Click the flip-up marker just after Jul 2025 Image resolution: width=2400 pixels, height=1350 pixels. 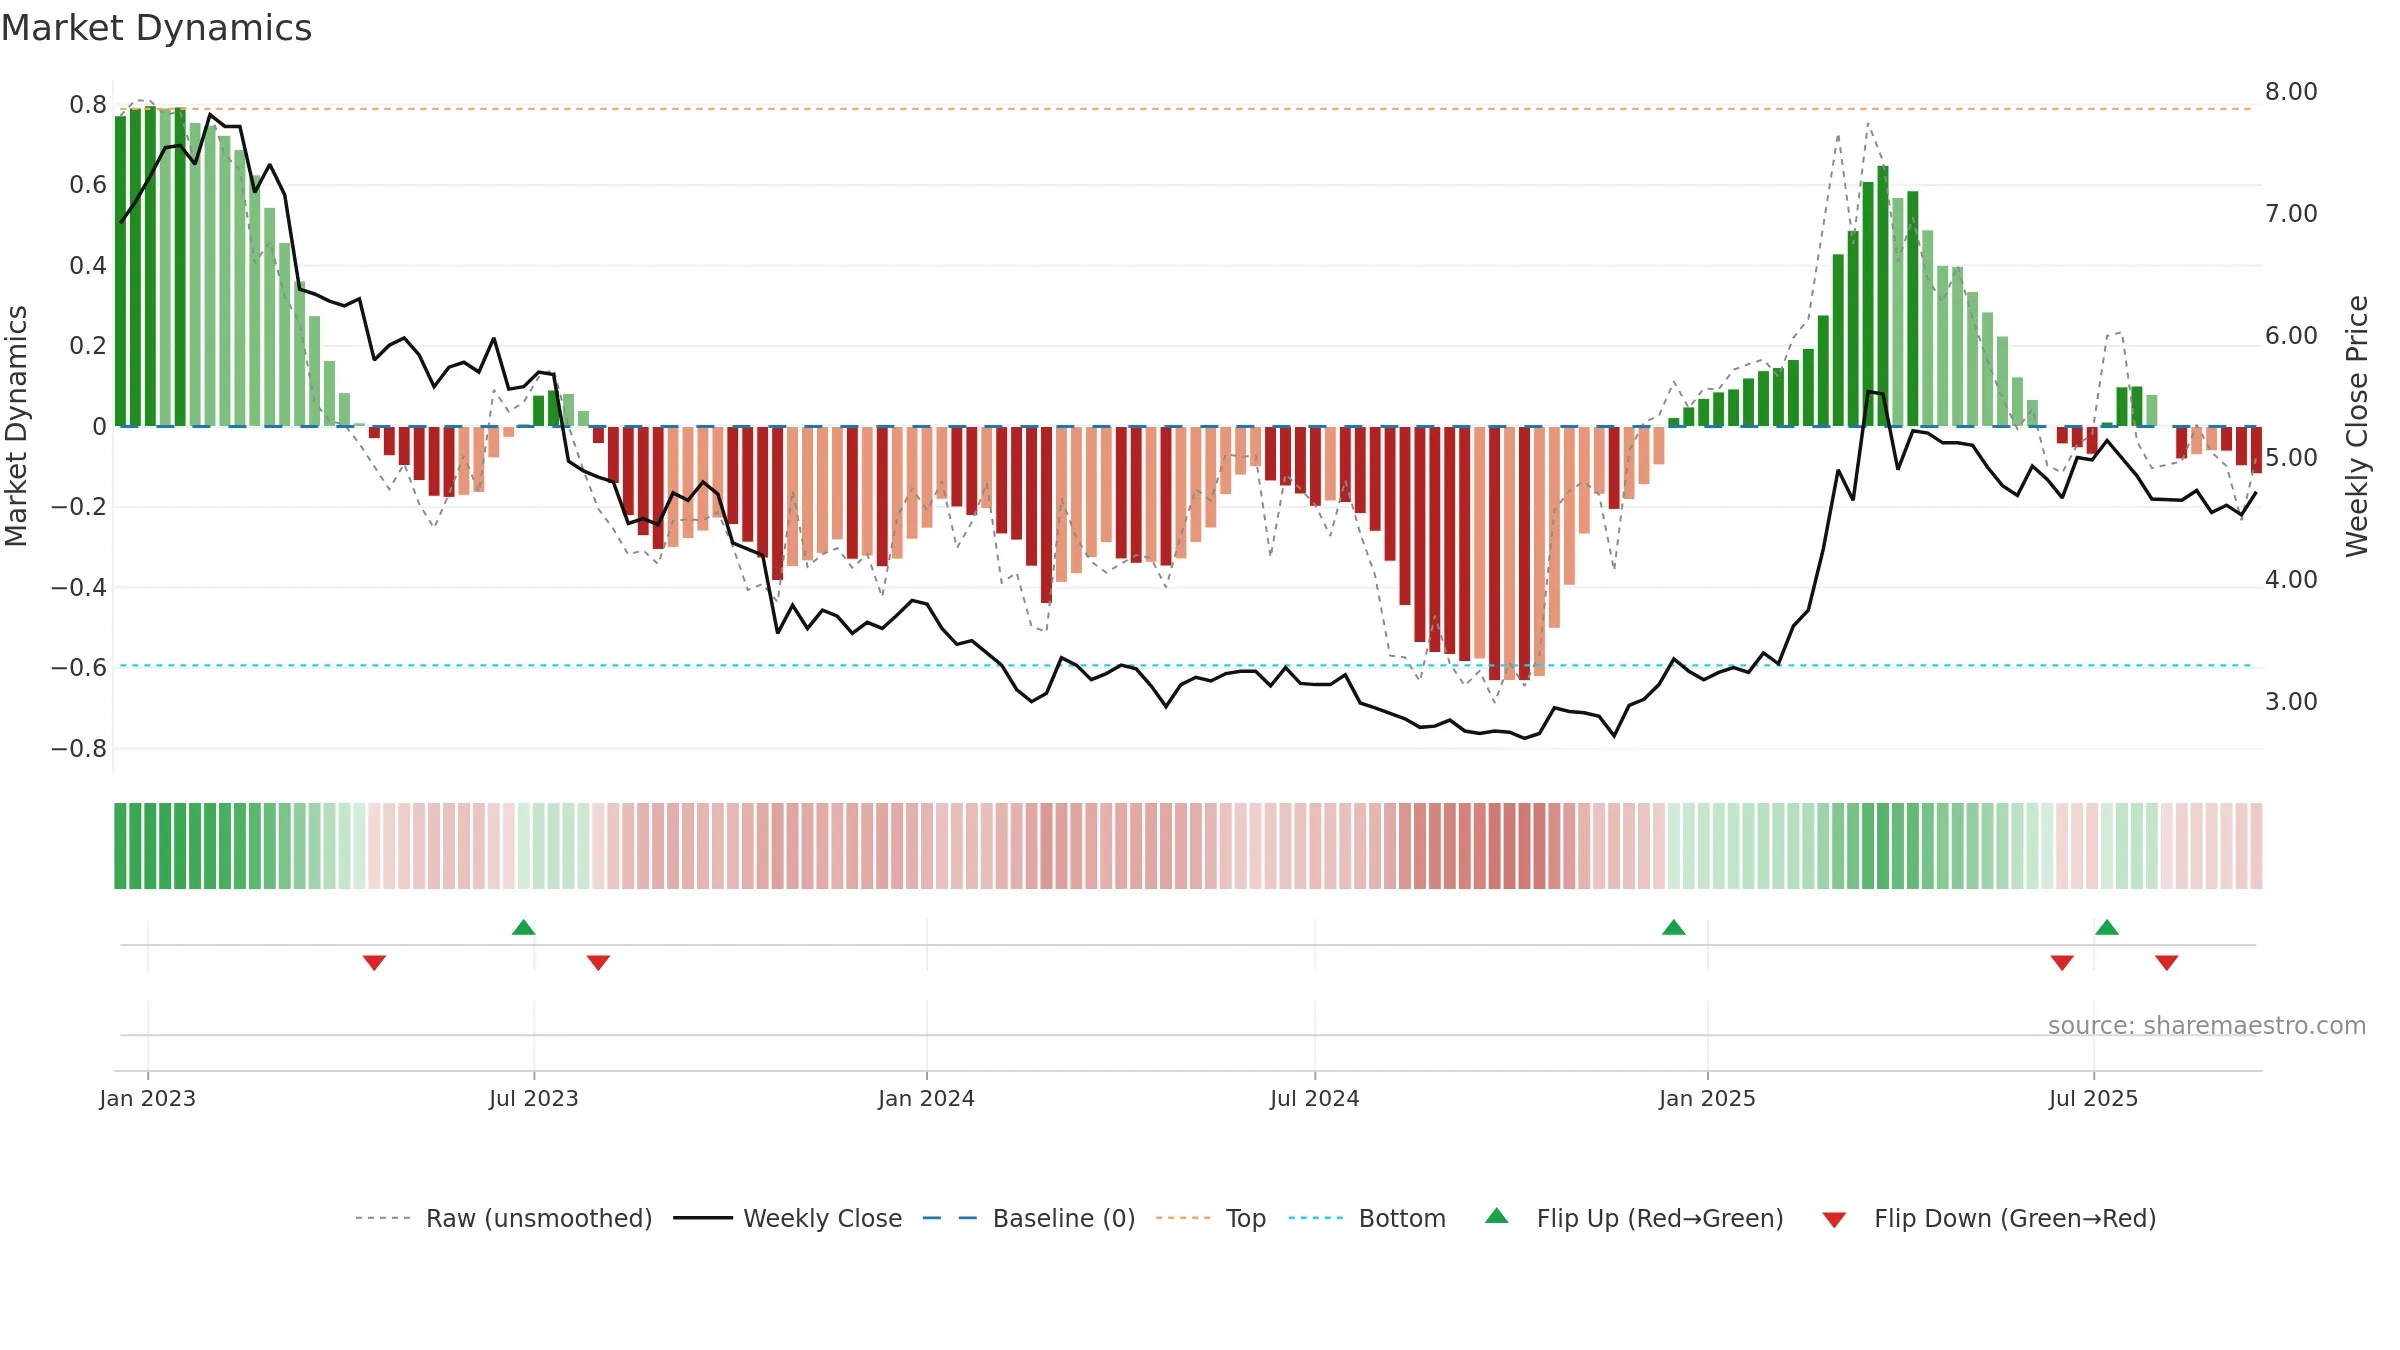[x=2107, y=927]
